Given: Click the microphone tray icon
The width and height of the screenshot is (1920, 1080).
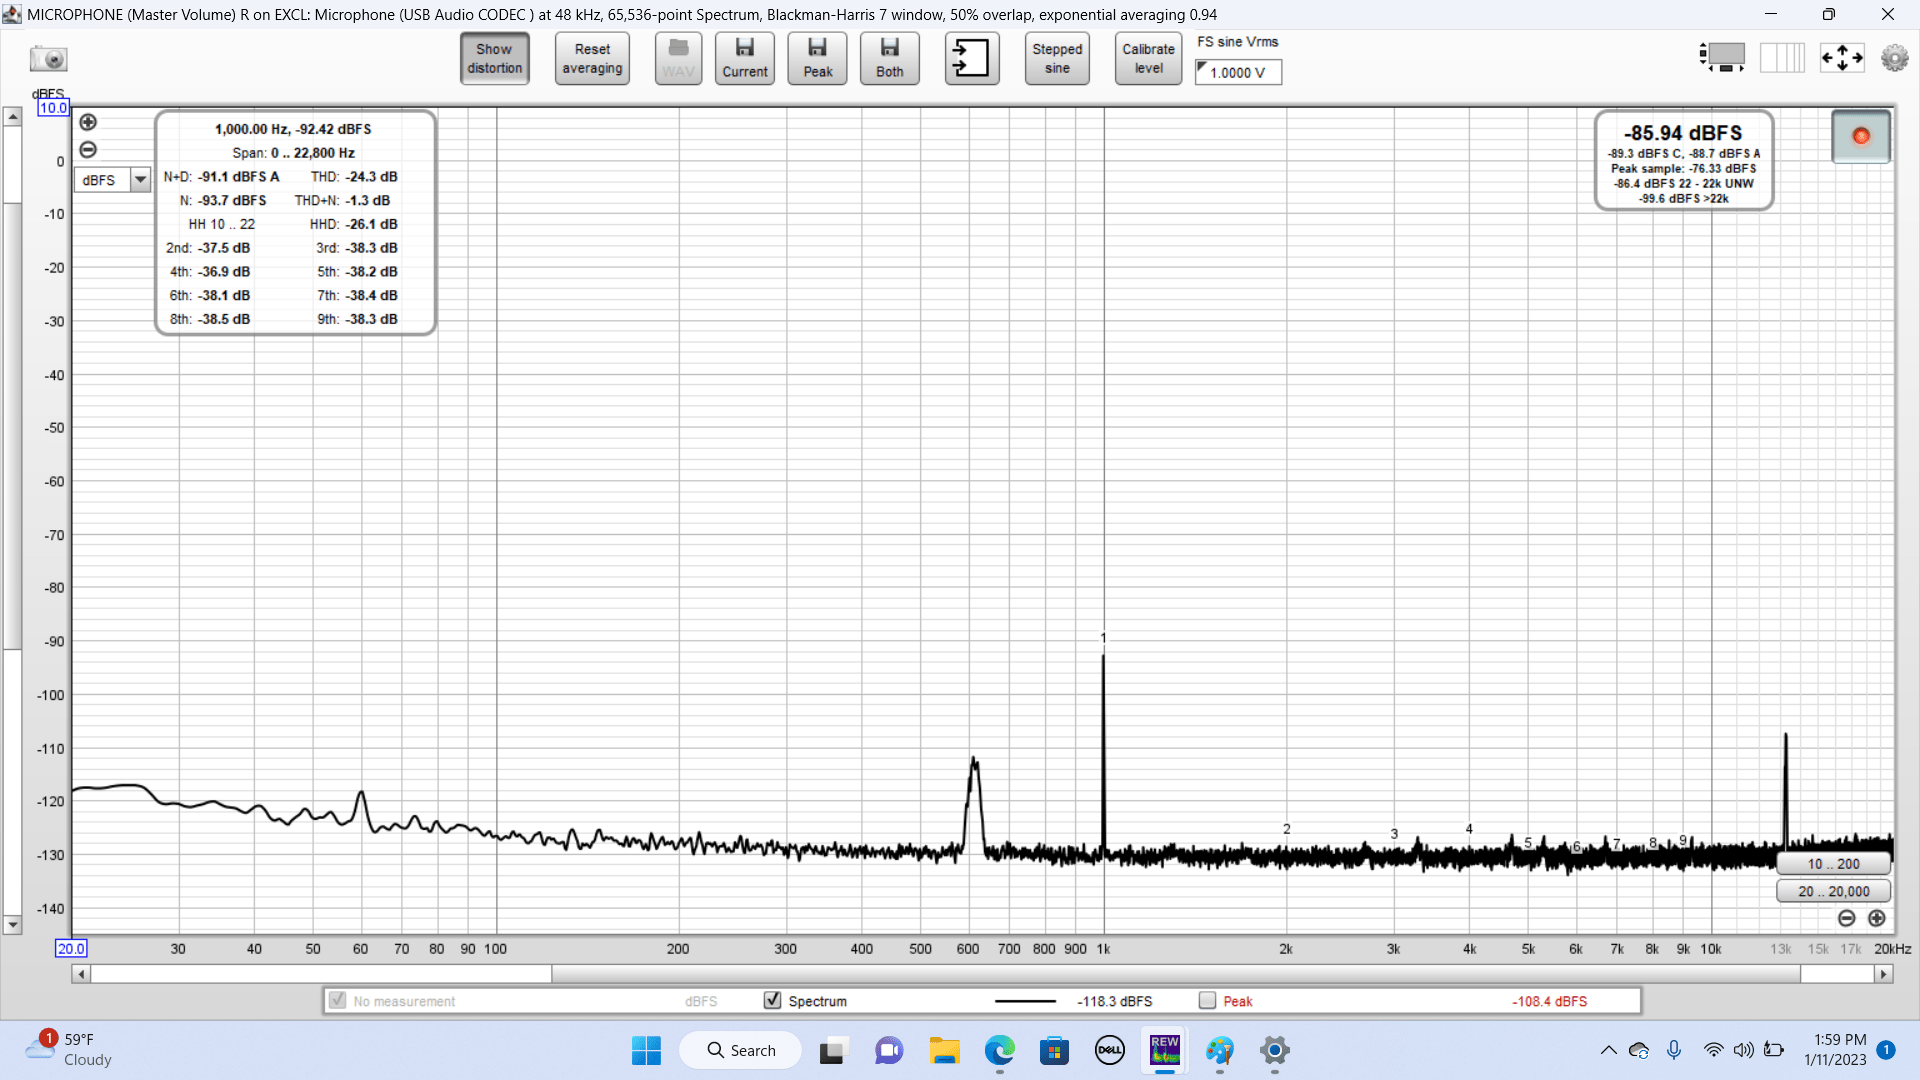Looking at the screenshot, I should pos(1674,1050).
